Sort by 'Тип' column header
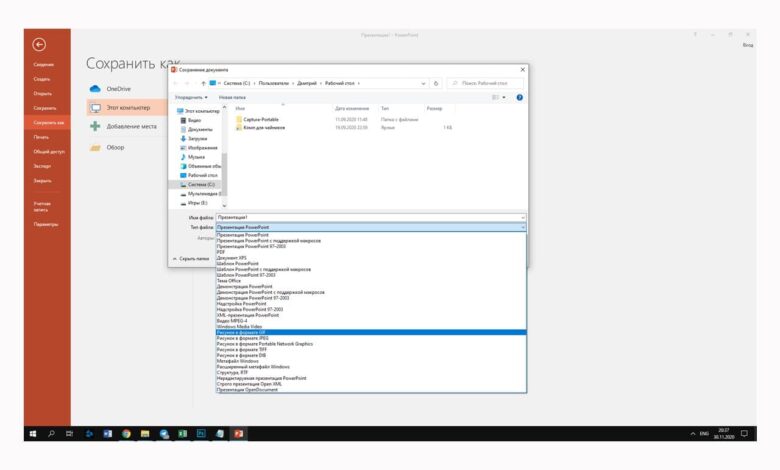The width and height of the screenshot is (780, 470). pos(385,108)
